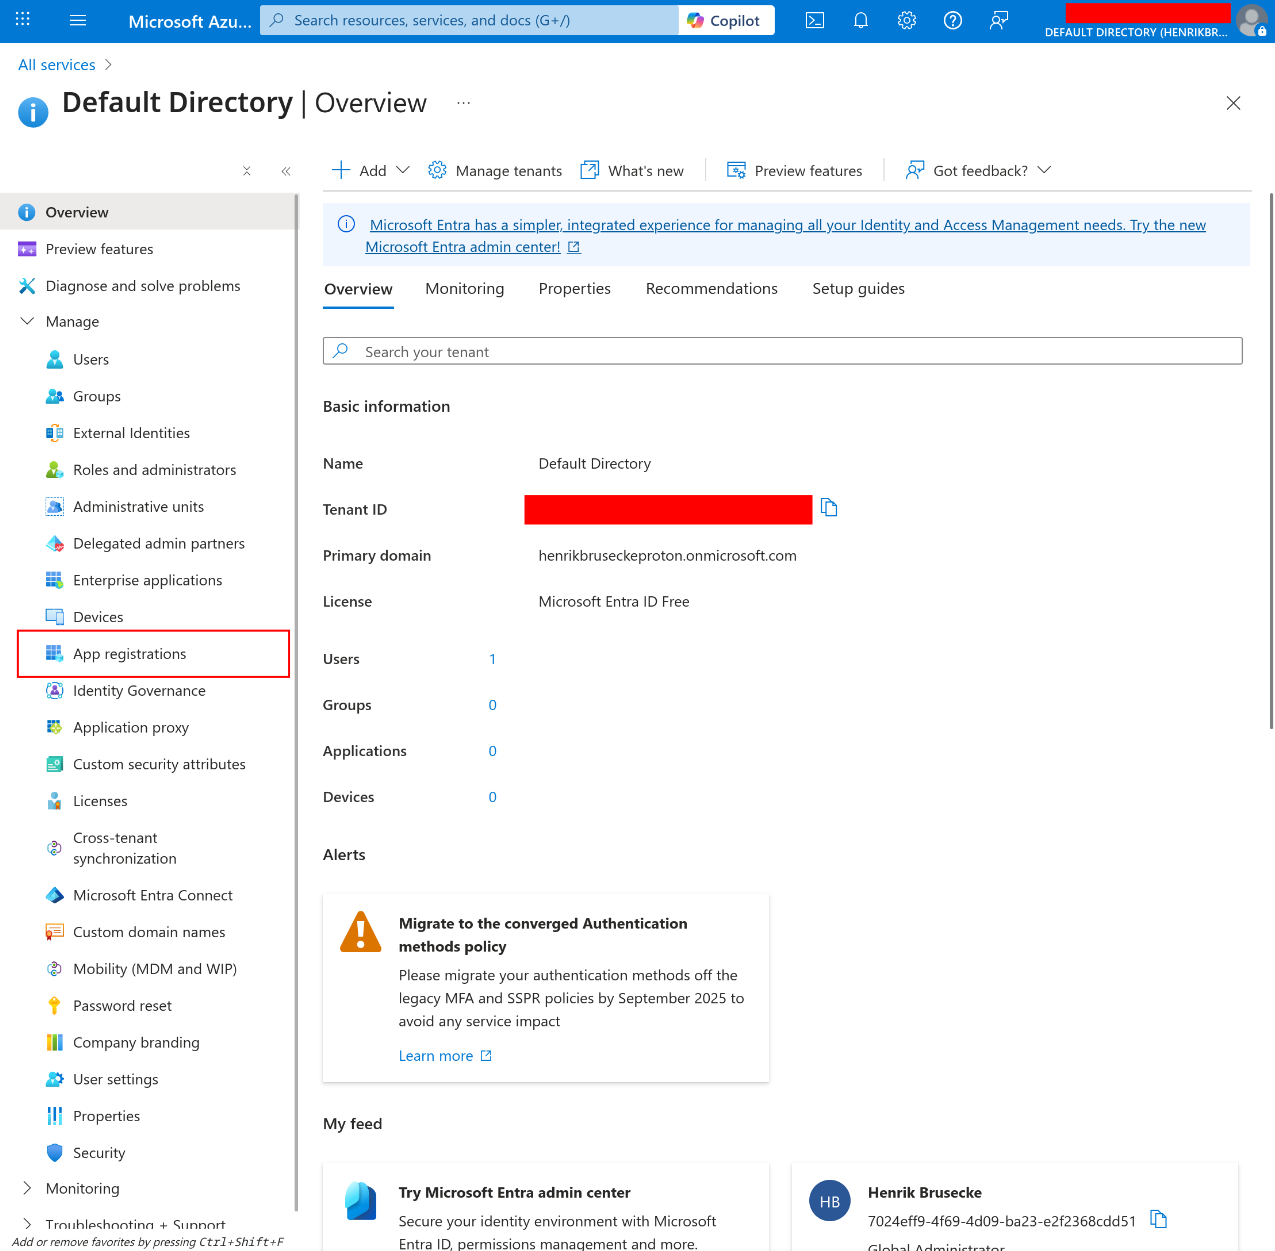Navigate back via All services link
Screen dimensions: 1275x1251
click(x=56, y=64)
